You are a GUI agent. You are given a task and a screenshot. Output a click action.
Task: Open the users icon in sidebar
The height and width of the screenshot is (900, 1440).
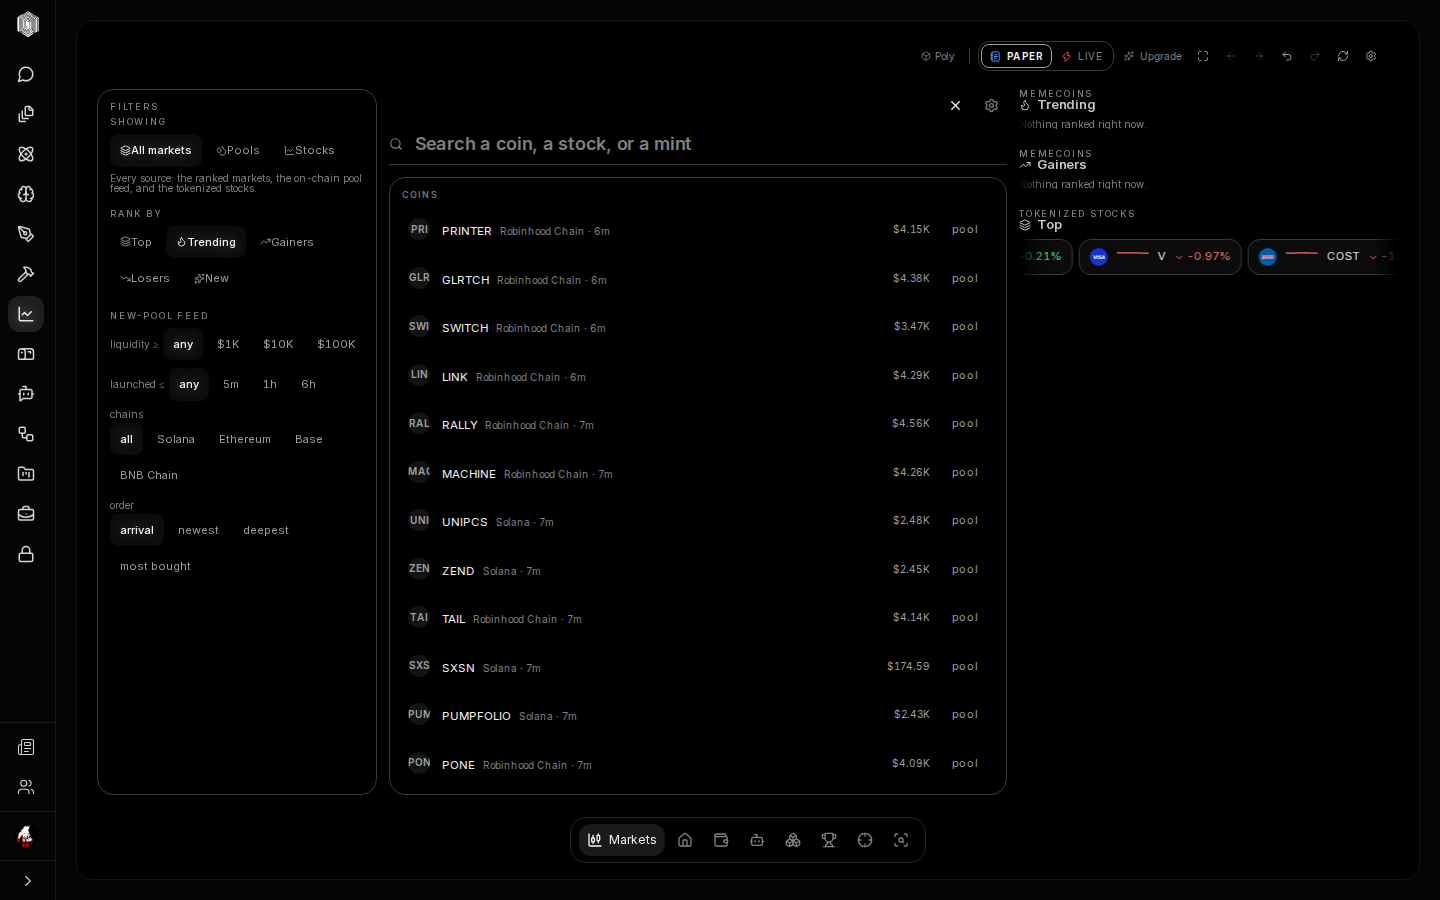coord(26,787)
